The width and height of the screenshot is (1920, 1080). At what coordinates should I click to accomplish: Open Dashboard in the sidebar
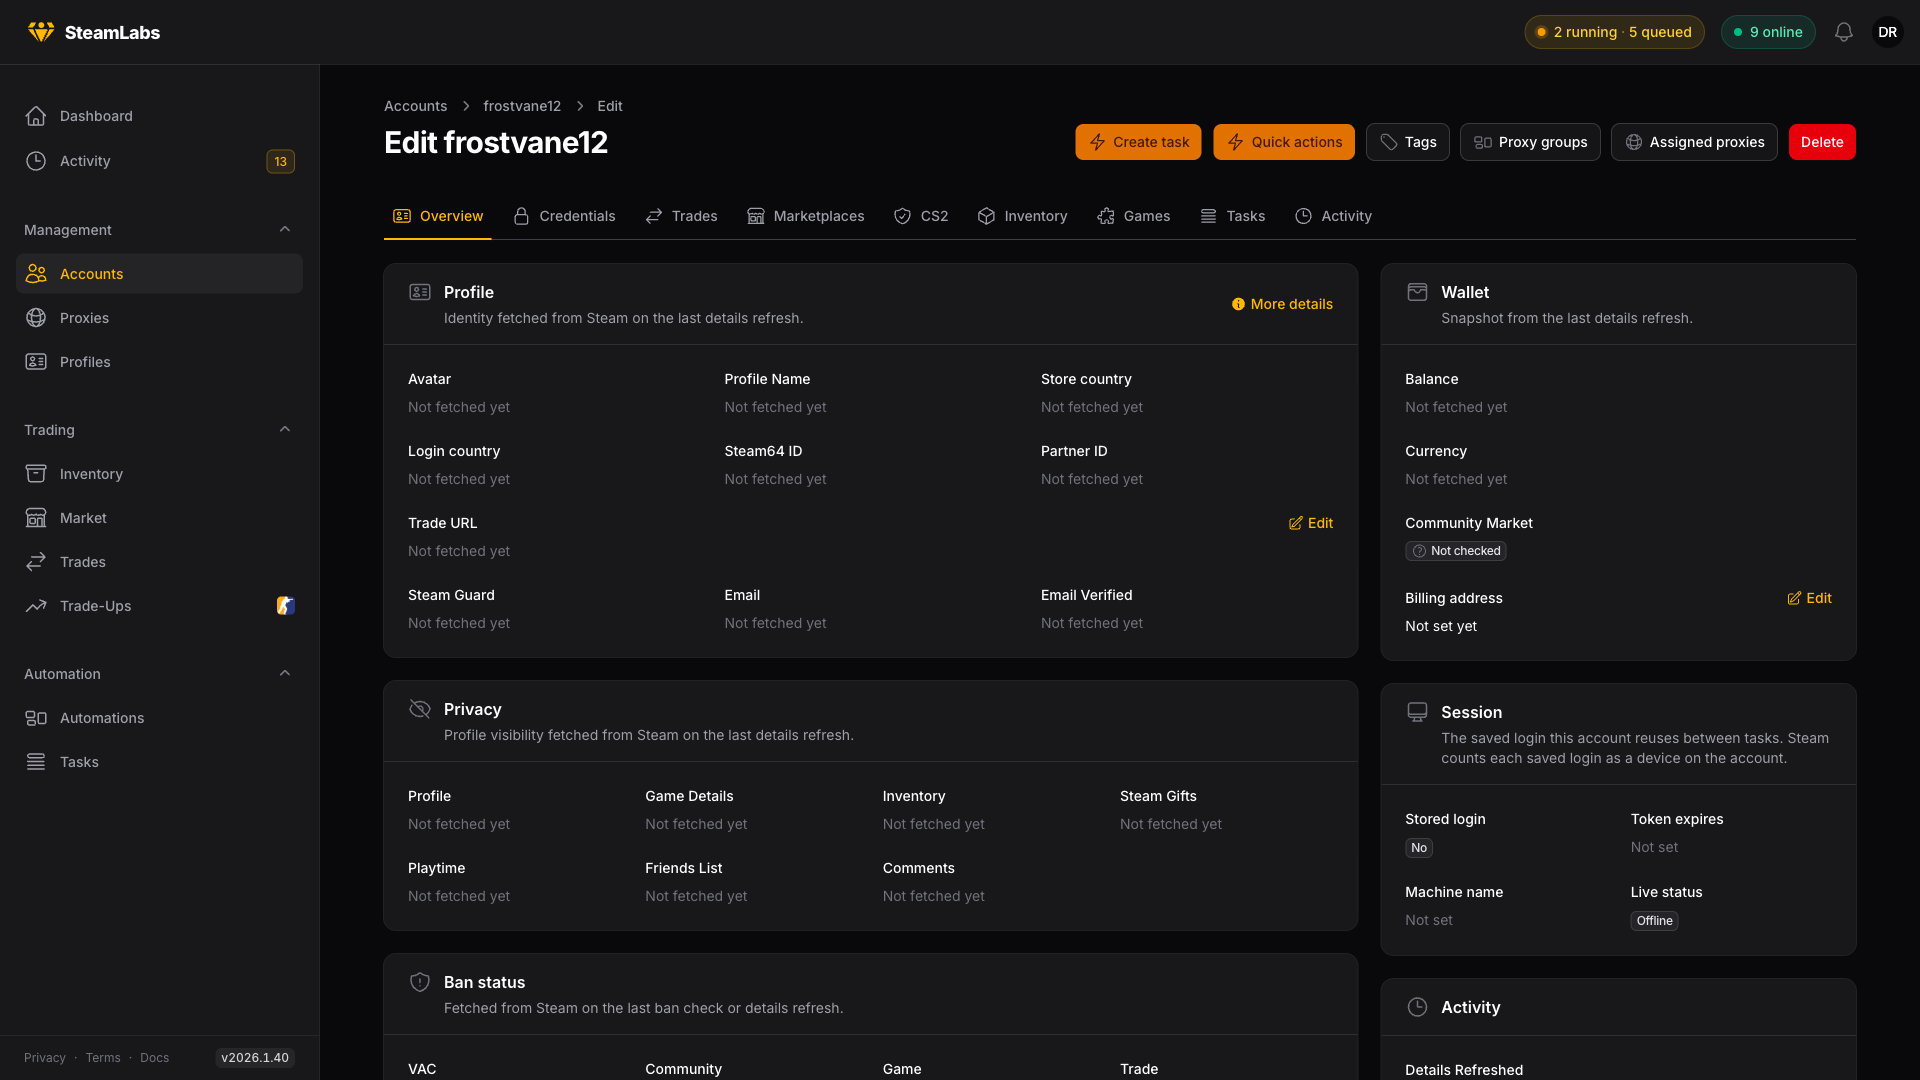click(159, 116)
